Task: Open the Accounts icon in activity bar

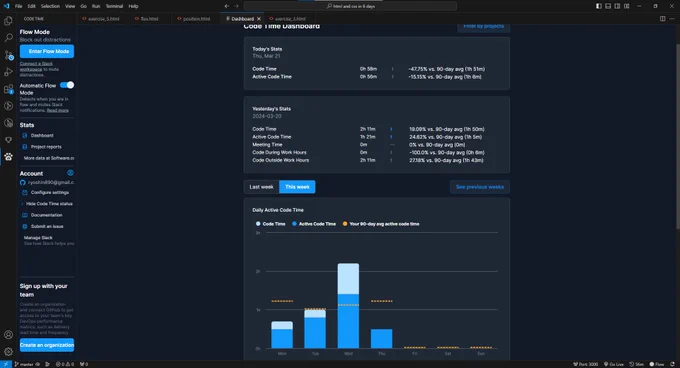Action: coord(8,335)
